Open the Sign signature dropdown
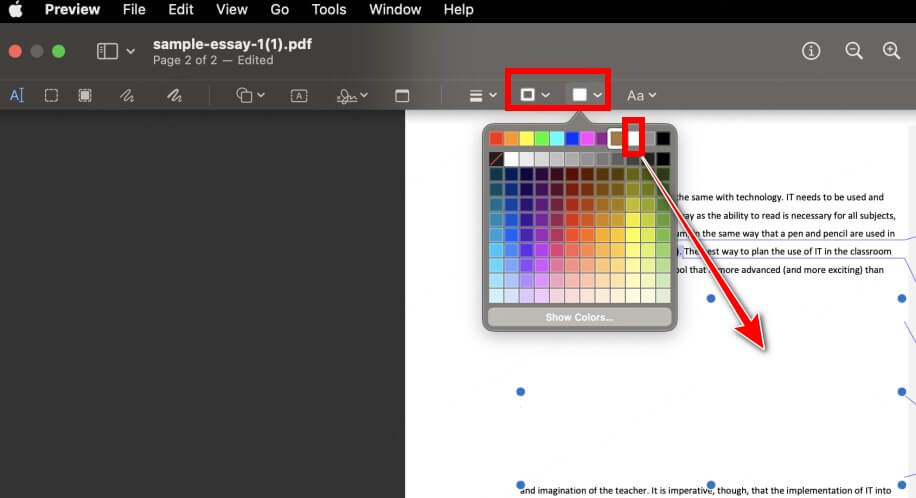The width and height of the screenshot is (916, 498). (351, 95)
